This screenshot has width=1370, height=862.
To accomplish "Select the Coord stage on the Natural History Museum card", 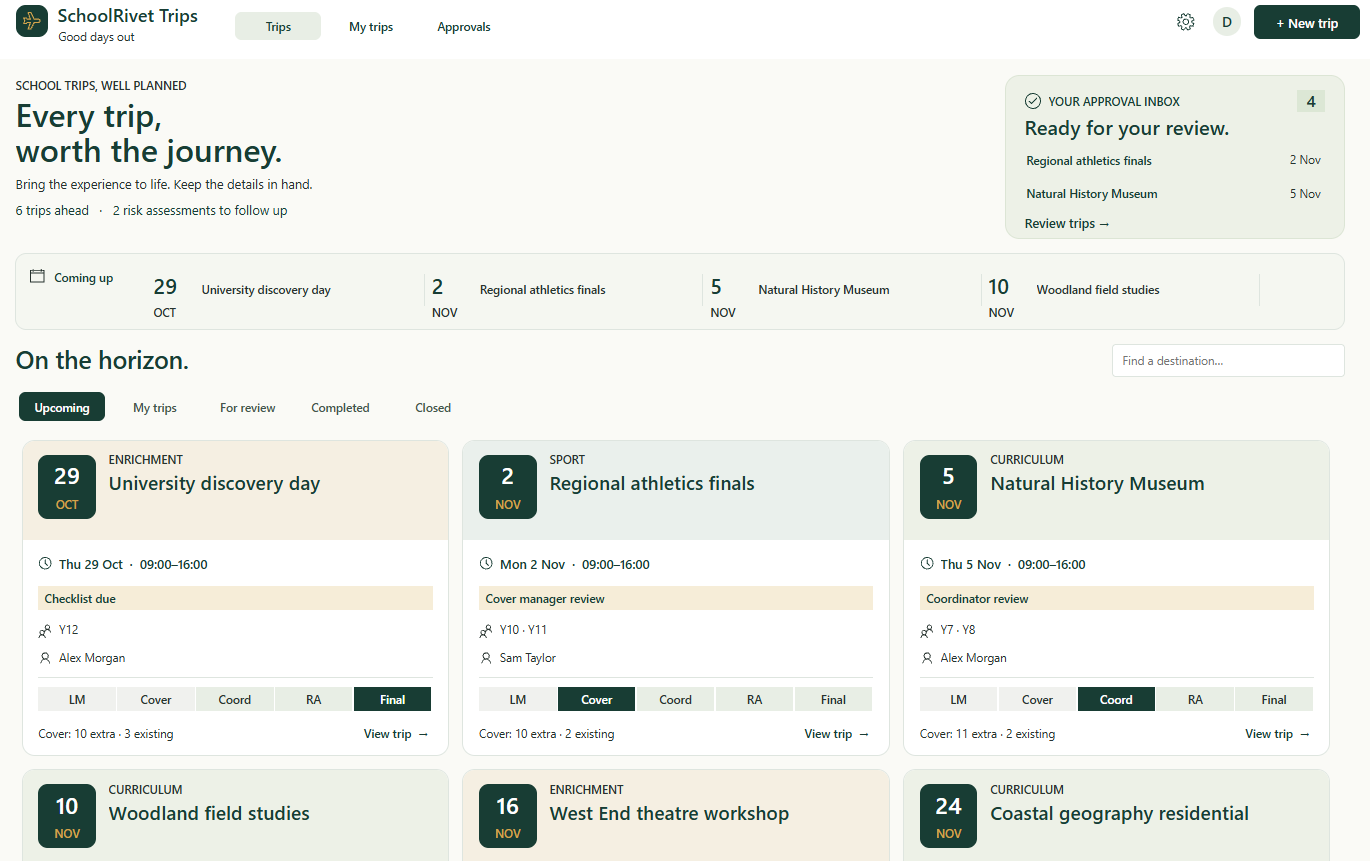I will pyautogui.click(x=1116, y=699).
